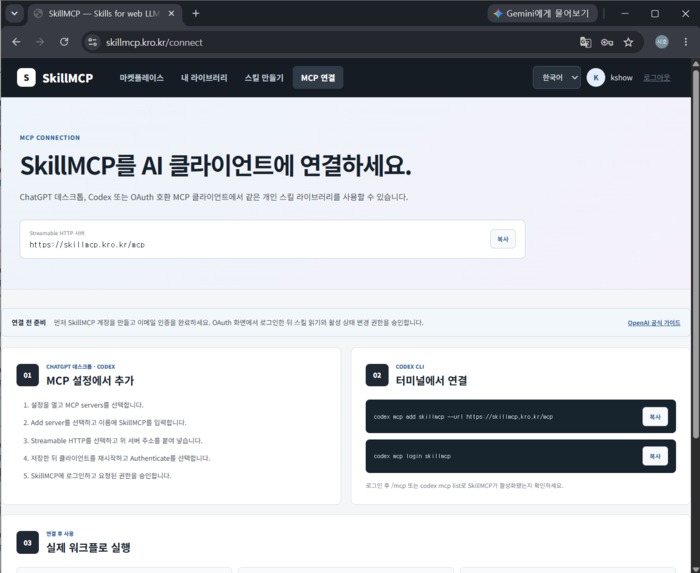Click the kshow username
Screen dimensions: 700x573
click(x=621, y=78)
